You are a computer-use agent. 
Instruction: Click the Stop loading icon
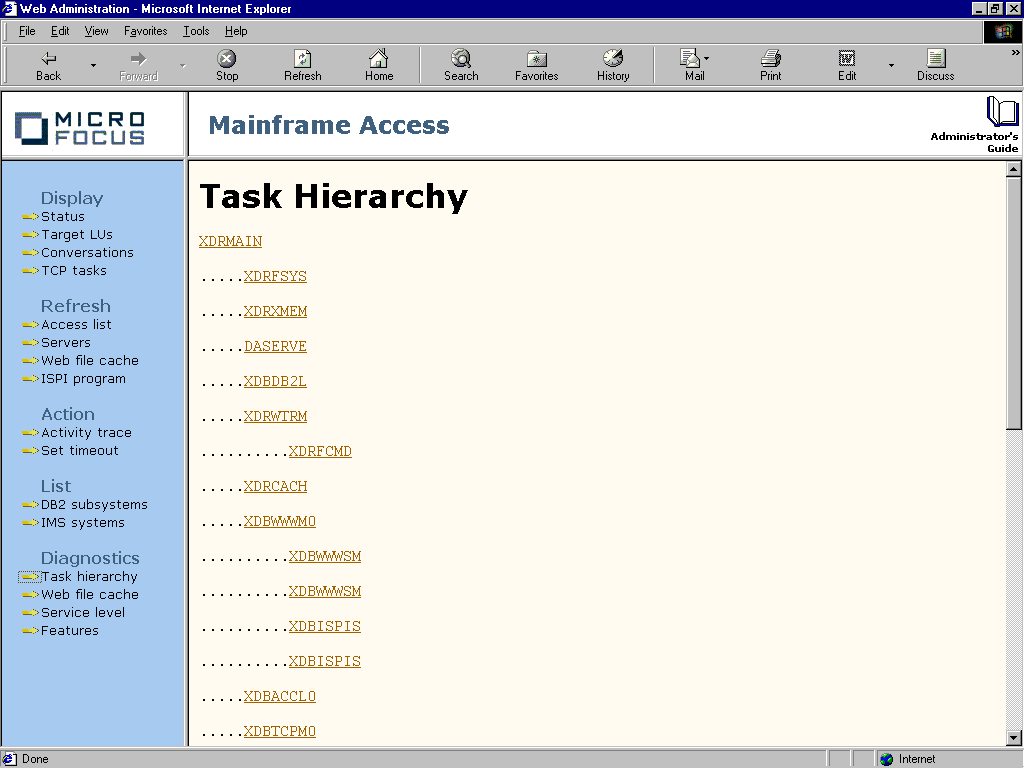[226, 63]
